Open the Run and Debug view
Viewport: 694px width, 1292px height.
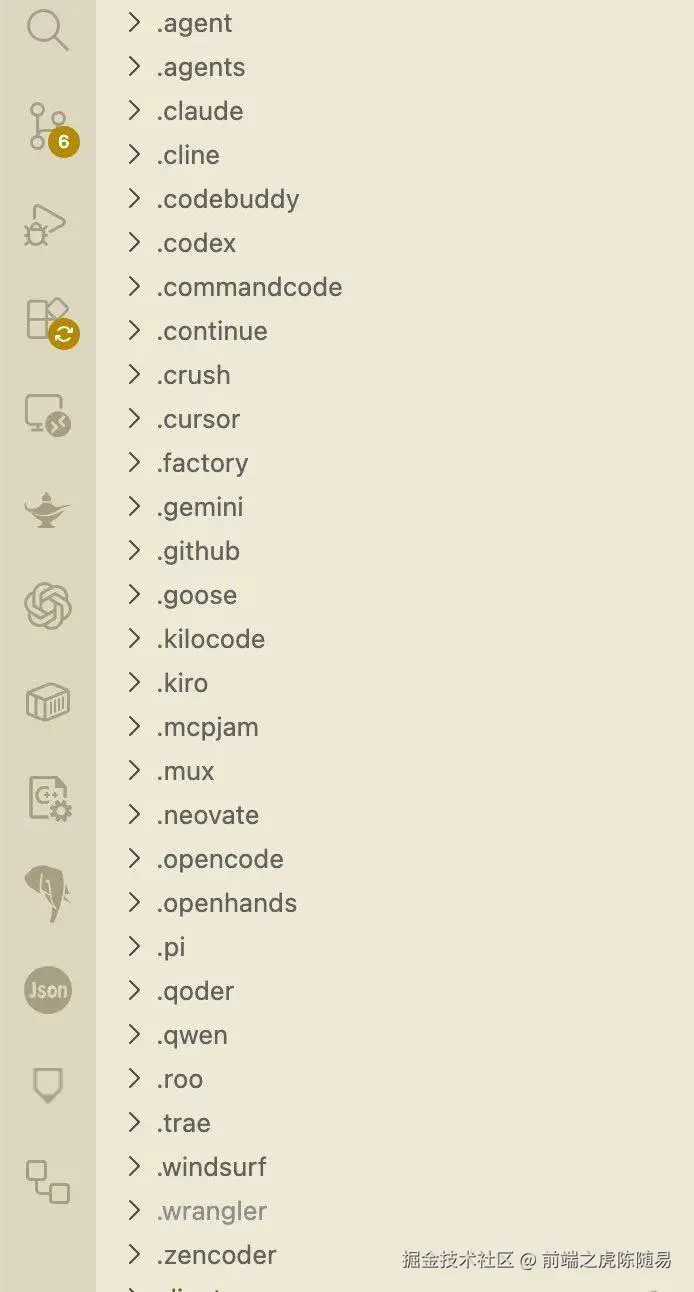[x=46, y=224]
